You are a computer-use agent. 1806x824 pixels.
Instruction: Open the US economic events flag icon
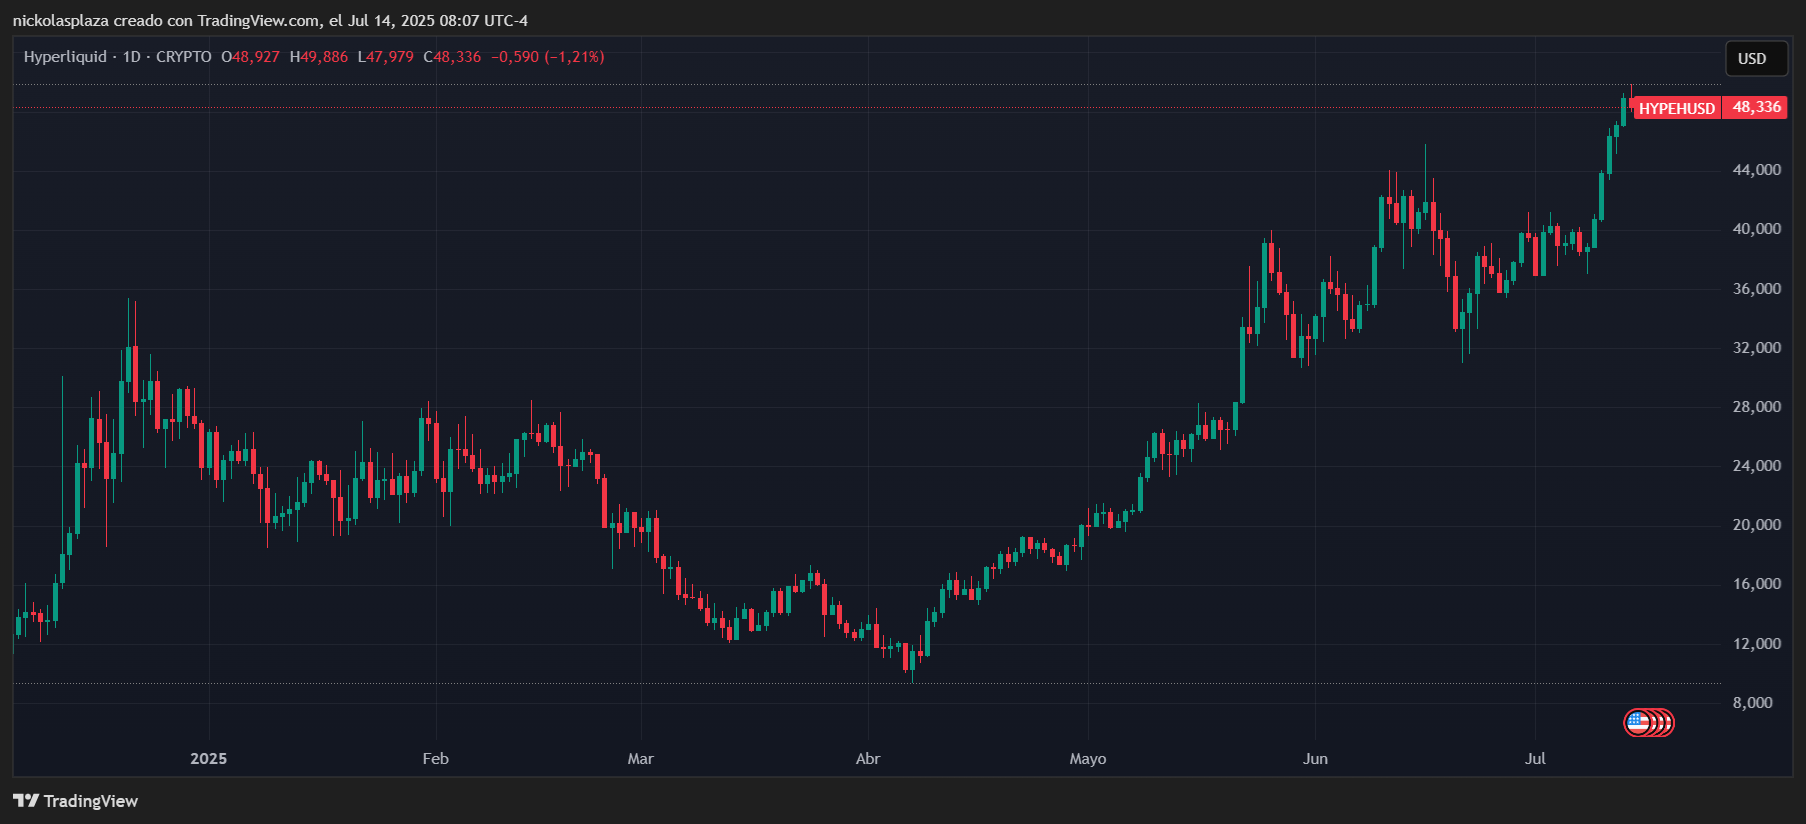1637,722
